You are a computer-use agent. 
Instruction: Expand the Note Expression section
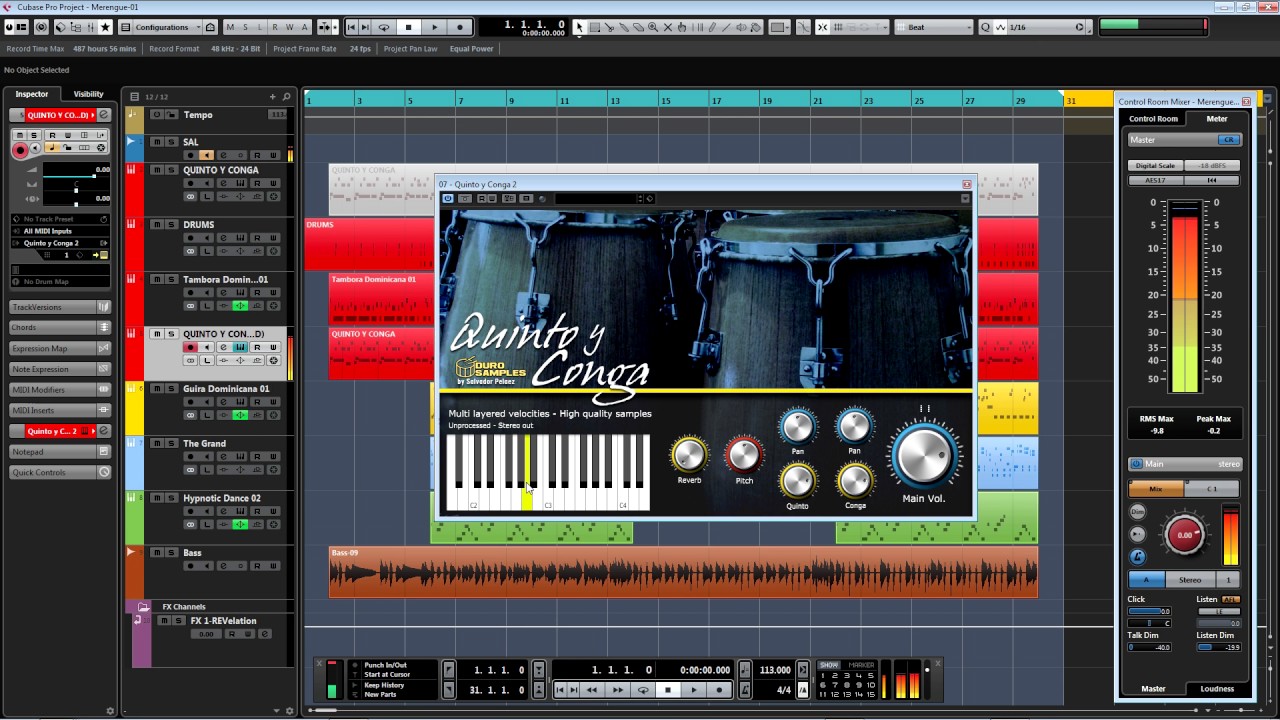pos(60,369)
